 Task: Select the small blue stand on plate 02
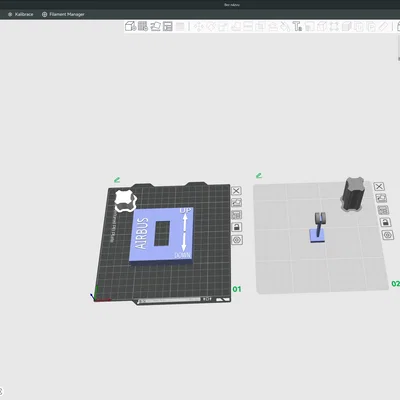tap(318, 235)
